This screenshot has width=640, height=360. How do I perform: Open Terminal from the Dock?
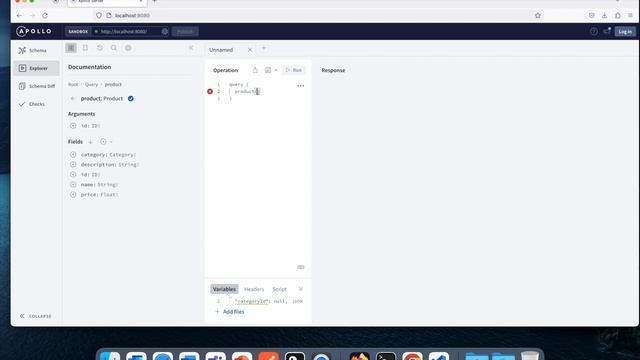(386, 357)
